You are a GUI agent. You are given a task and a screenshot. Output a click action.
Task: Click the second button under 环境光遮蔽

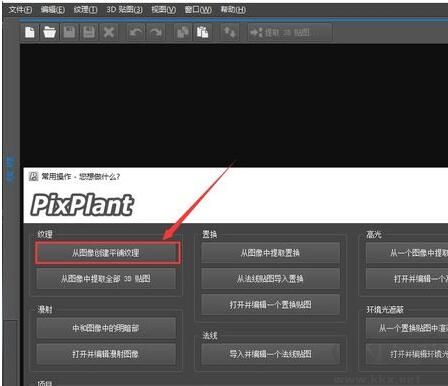(407, 354)
